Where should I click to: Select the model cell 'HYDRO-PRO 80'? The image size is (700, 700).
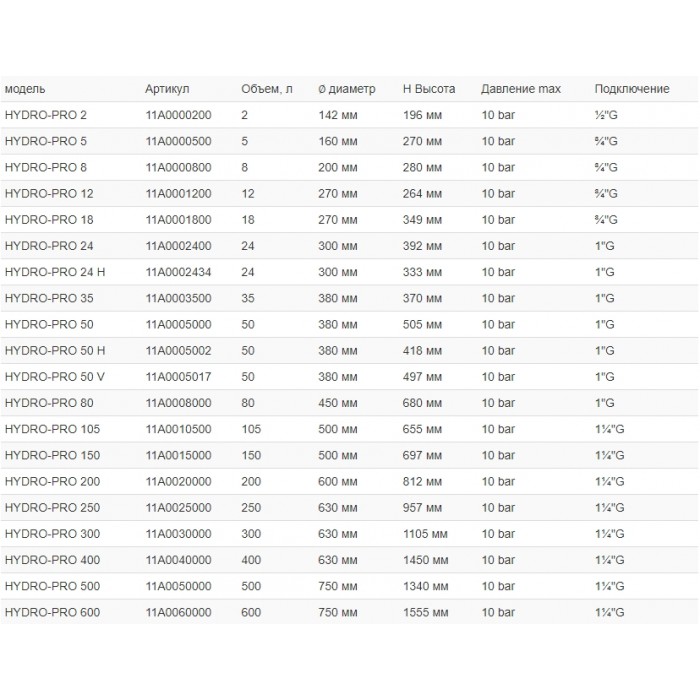point(49,403)
